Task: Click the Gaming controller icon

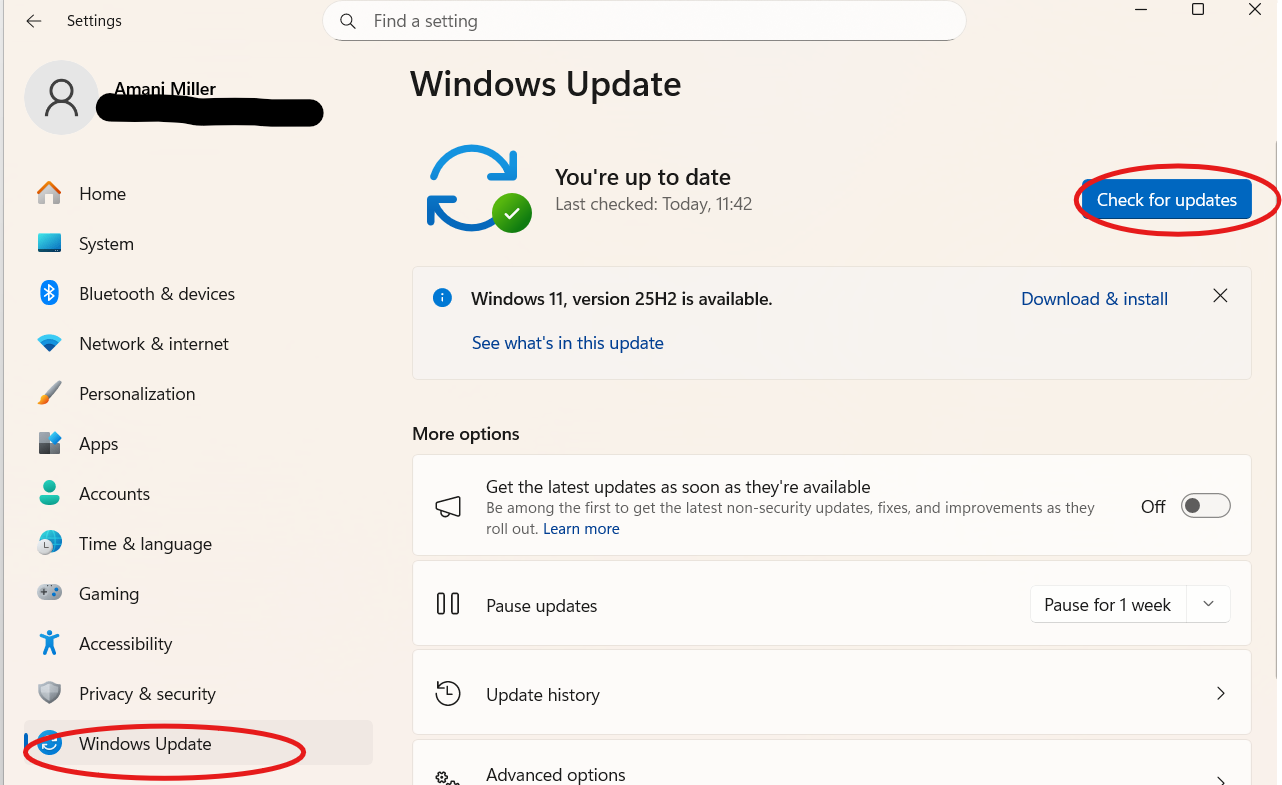Action: pos(49,593)
